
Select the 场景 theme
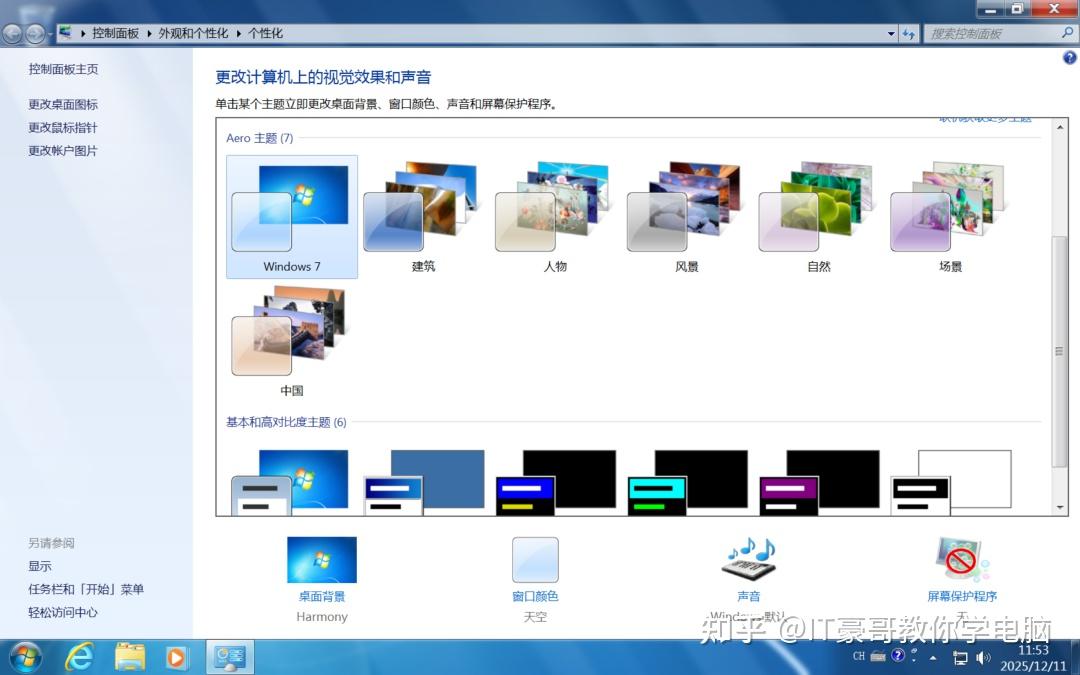tap(950, 217)
